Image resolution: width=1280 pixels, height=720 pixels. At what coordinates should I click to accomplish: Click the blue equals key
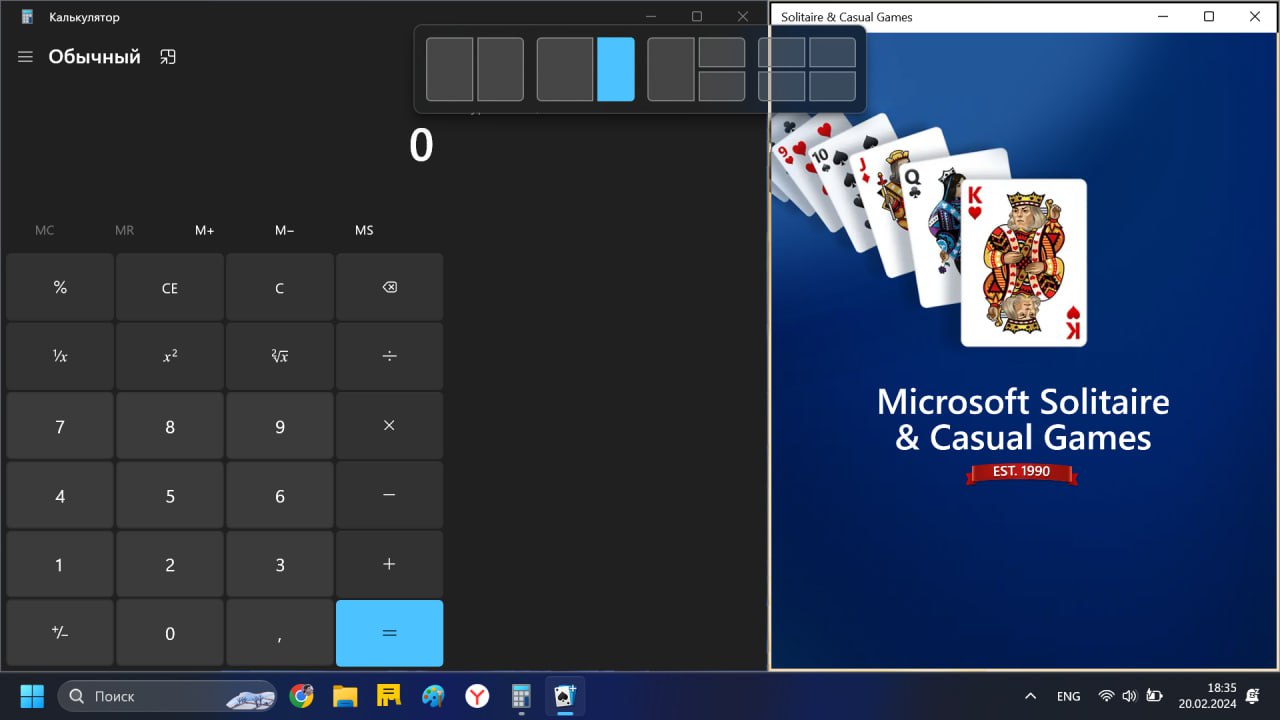tap(389, 633)
